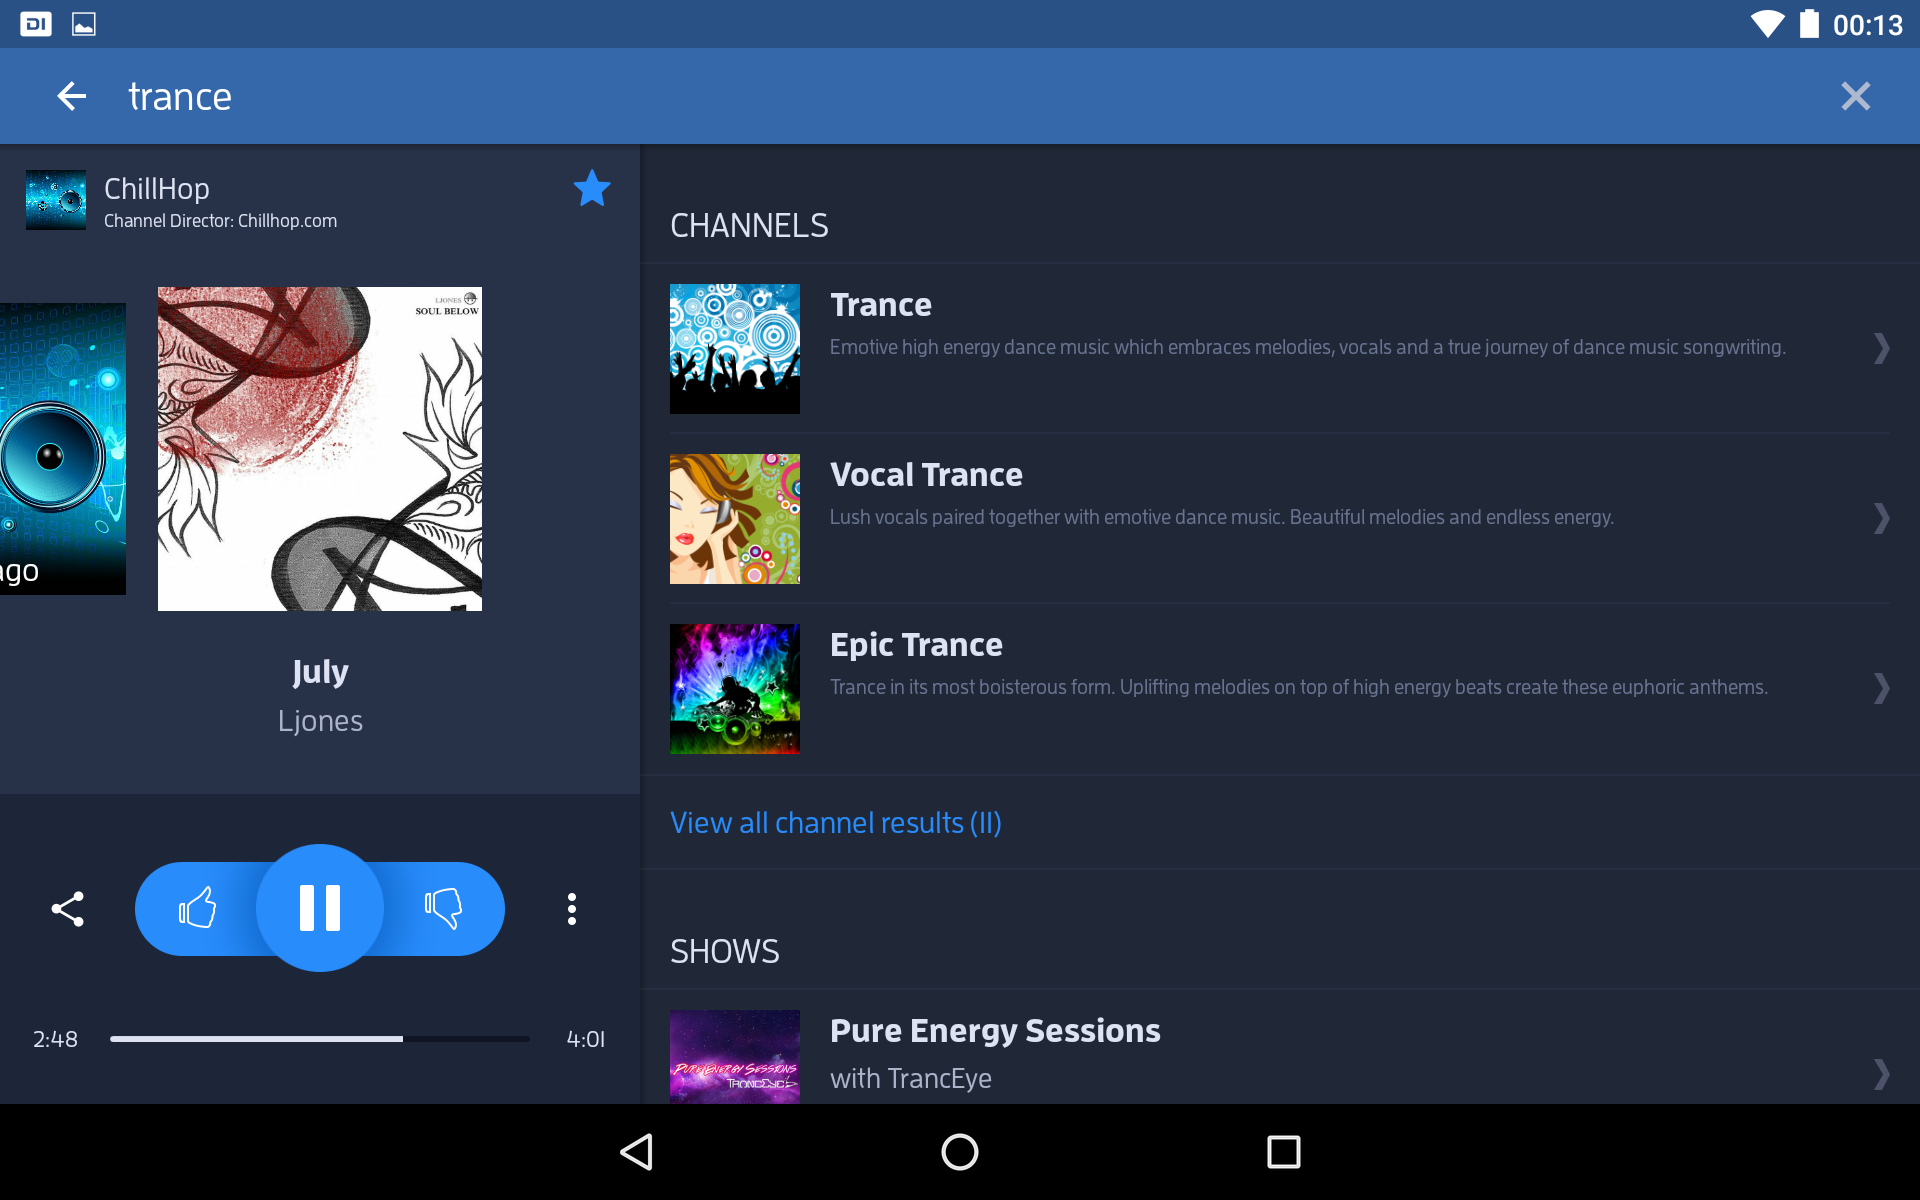Select the Trance channel title
Screen dimensions: 1920x1200
[x=881, y=305]
